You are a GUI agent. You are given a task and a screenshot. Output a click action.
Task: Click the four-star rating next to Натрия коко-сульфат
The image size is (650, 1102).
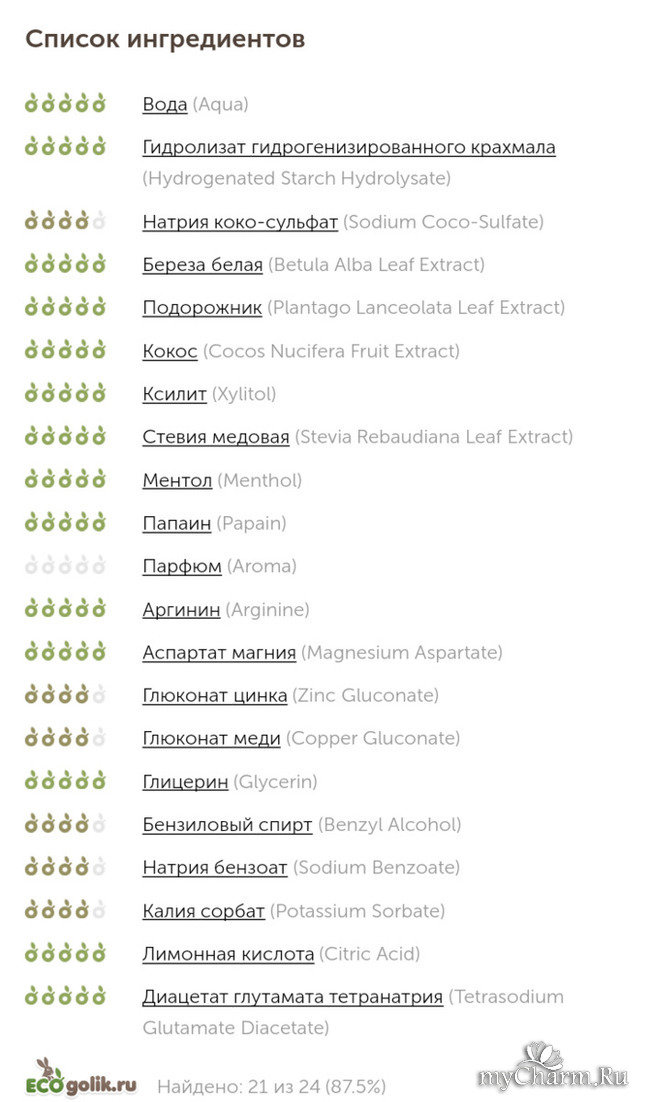pyautogui.click(x=65, y=221)
